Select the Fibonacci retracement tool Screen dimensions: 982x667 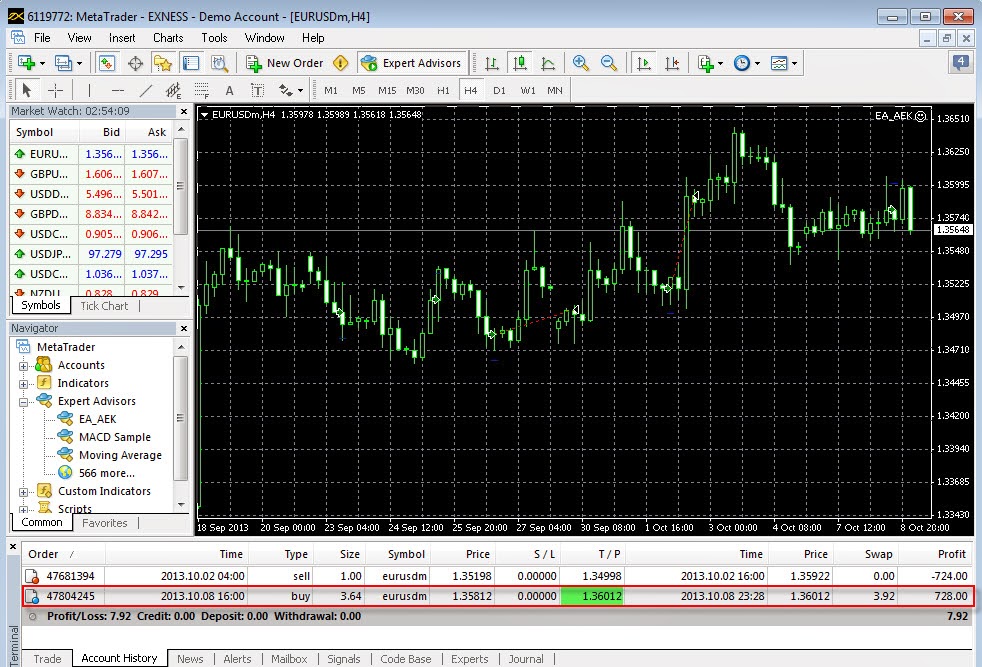pyautogui.click(x=202, y=91)
